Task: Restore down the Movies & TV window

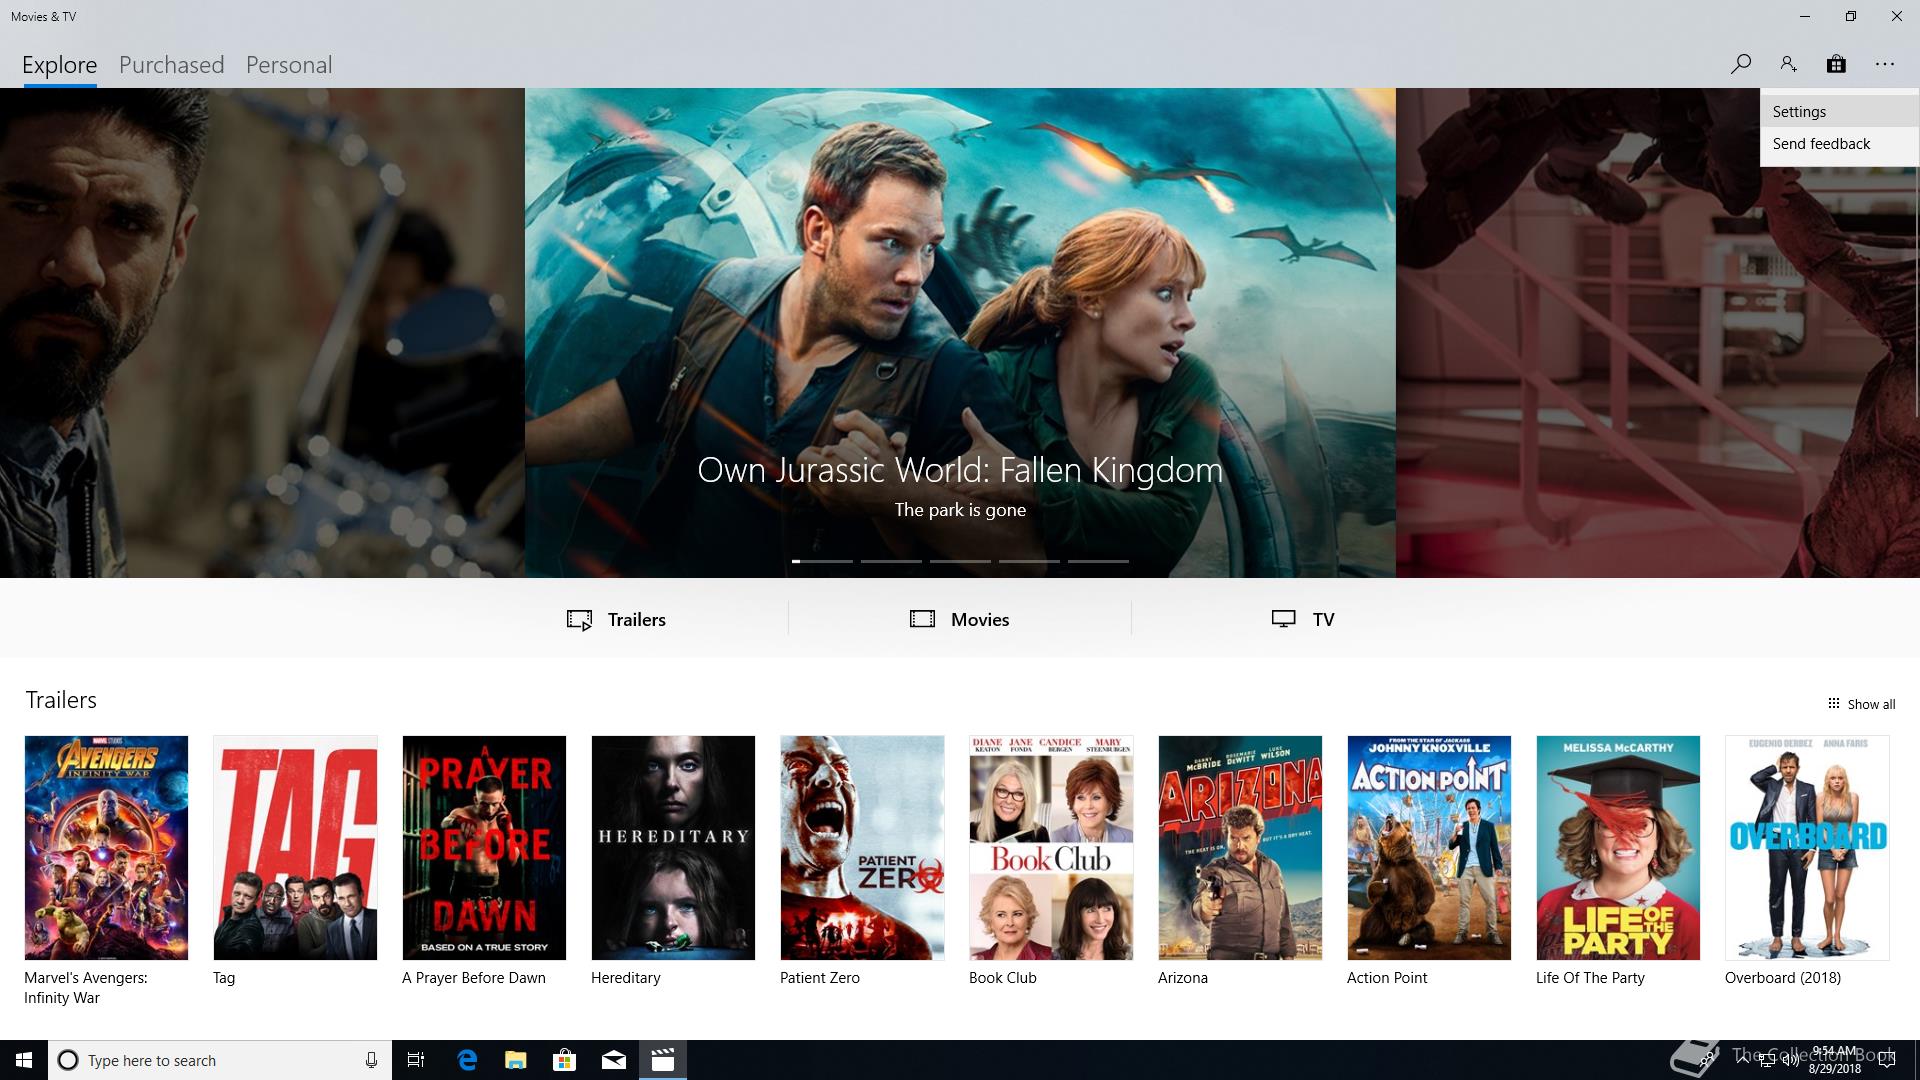Action: tap(1851, 16)
